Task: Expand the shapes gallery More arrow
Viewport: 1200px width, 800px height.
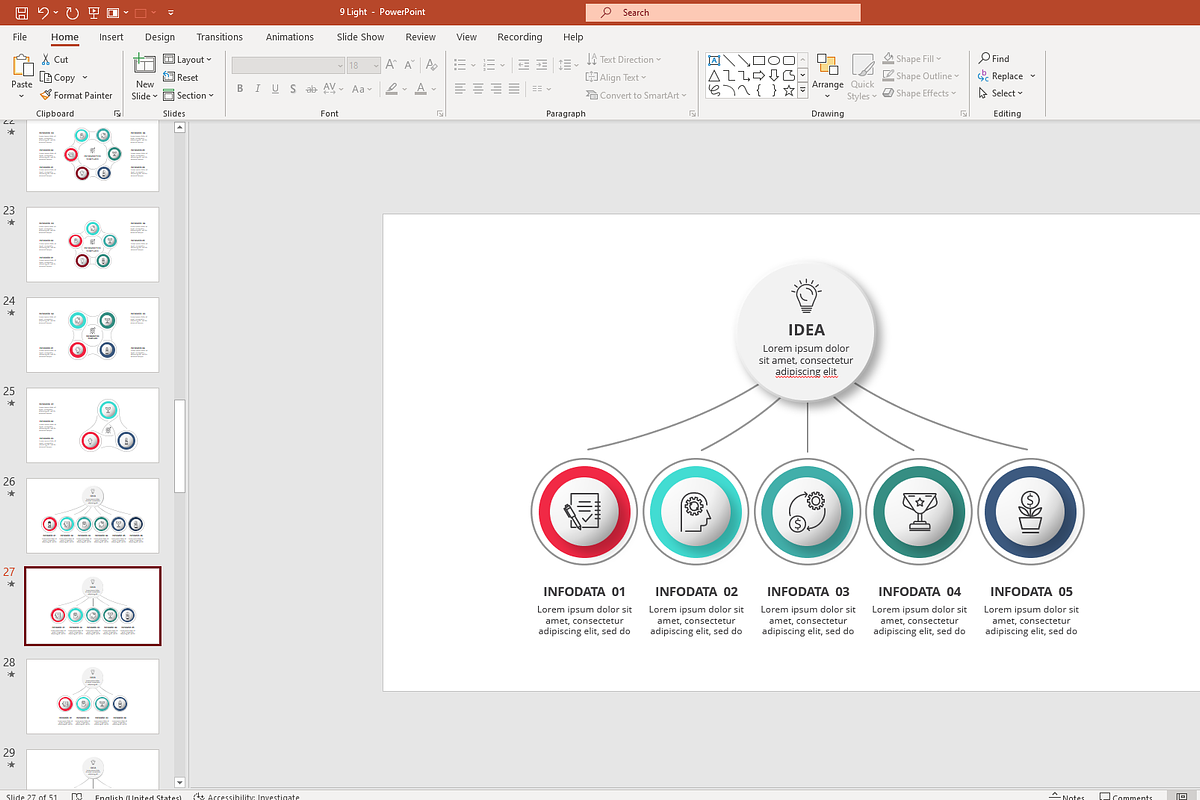Action: click(803, 90)
